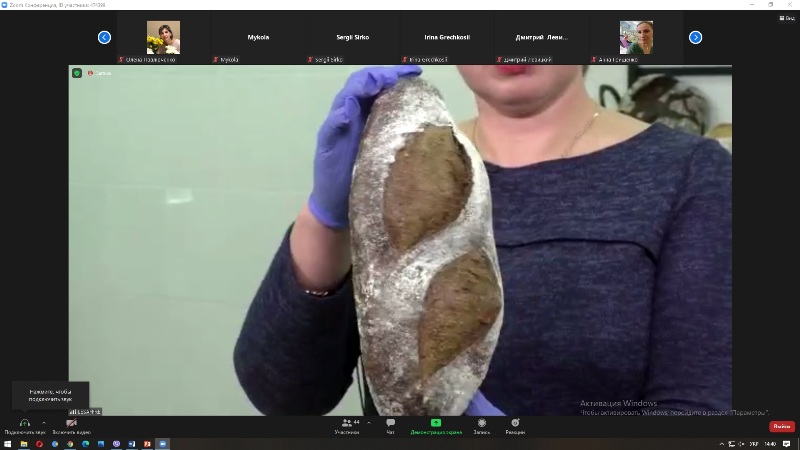
Task: Select Irina Grechkosii's participant tile
Action: (x=450, y=38)
